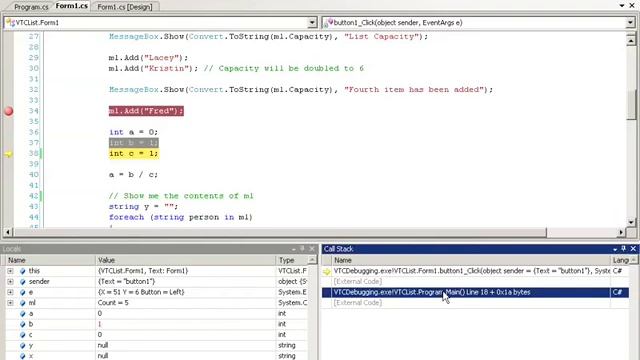The height and width of the screenshot is (360, 640).
Task: Click the Call Stack scroll up arrow
Action: point(633,260)
